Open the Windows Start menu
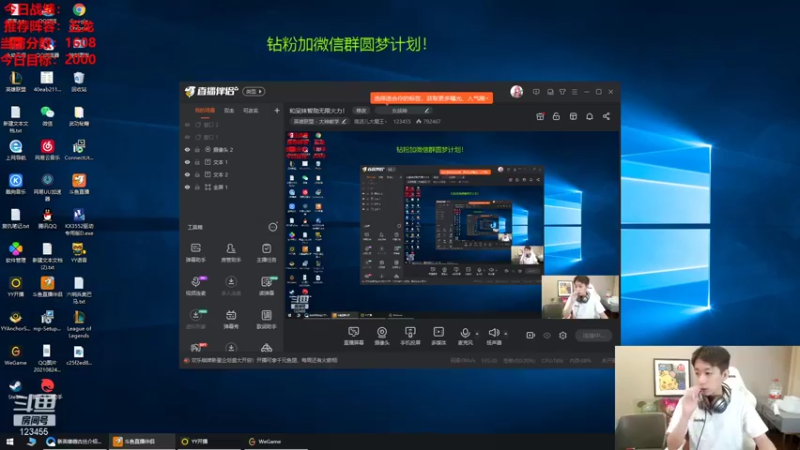This screenshot has height=450, width=800. click(10, 441)
